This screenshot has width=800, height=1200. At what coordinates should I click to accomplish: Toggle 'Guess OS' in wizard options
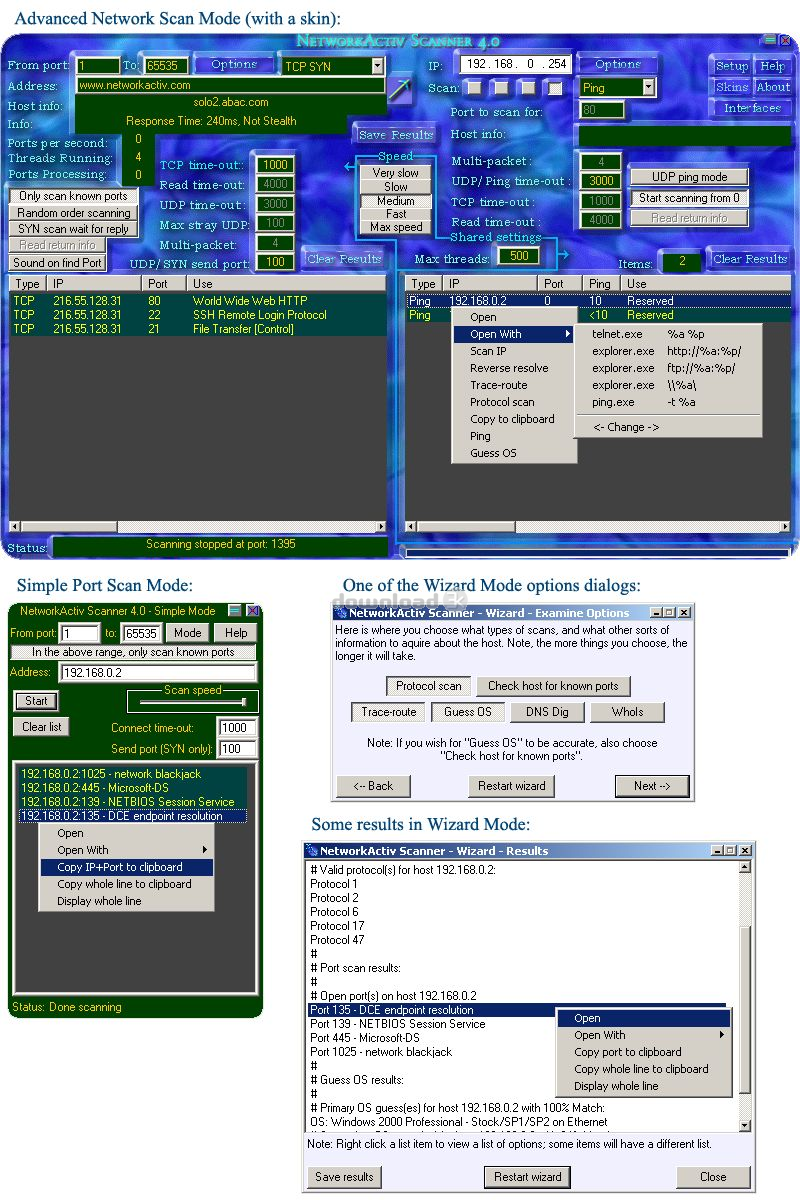point(467,713)
